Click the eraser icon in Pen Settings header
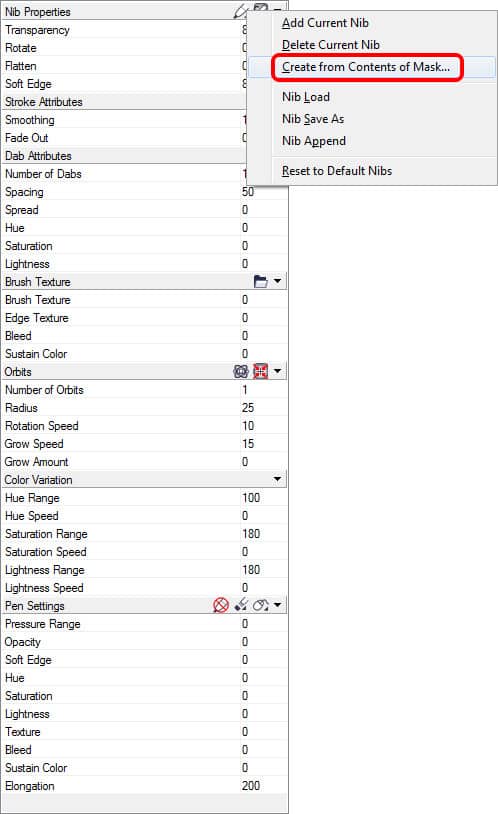The width and height of the screenshot is (498, 814). click(241, 604)
